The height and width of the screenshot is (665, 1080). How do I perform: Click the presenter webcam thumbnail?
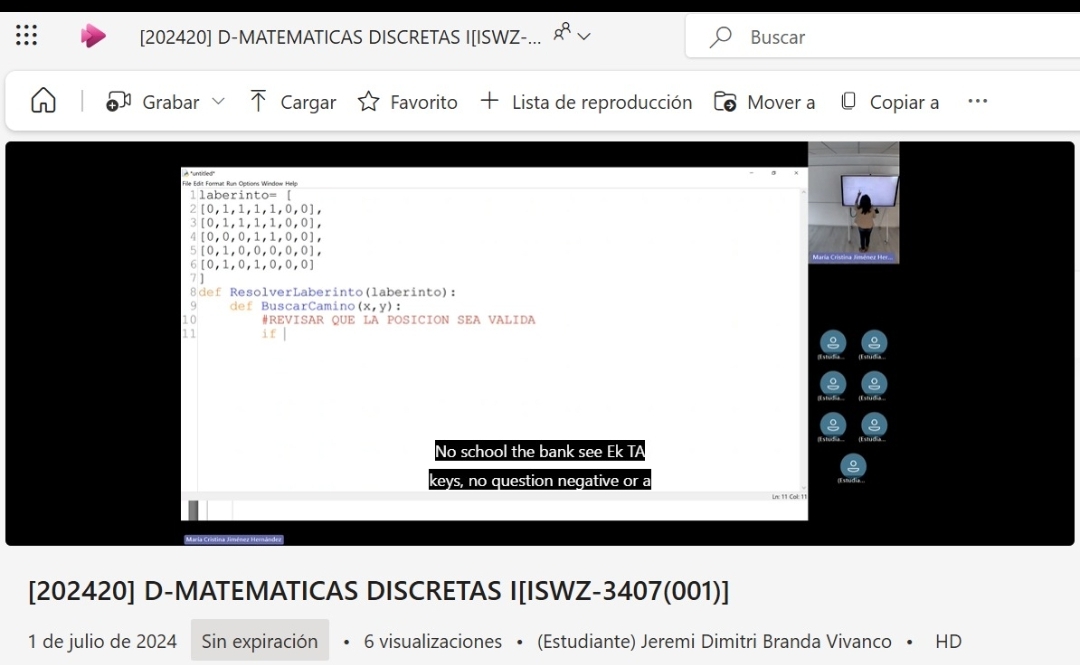(853, 202)
